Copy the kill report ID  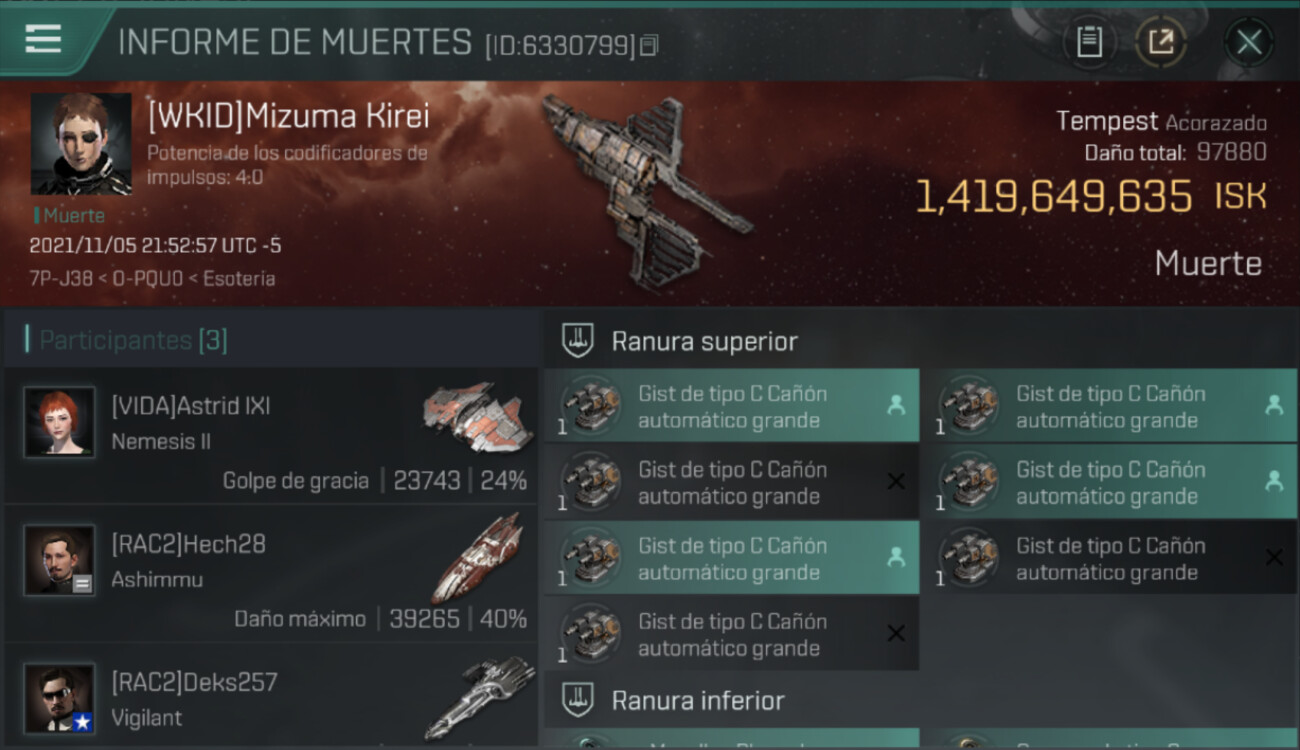coord(649,45)
